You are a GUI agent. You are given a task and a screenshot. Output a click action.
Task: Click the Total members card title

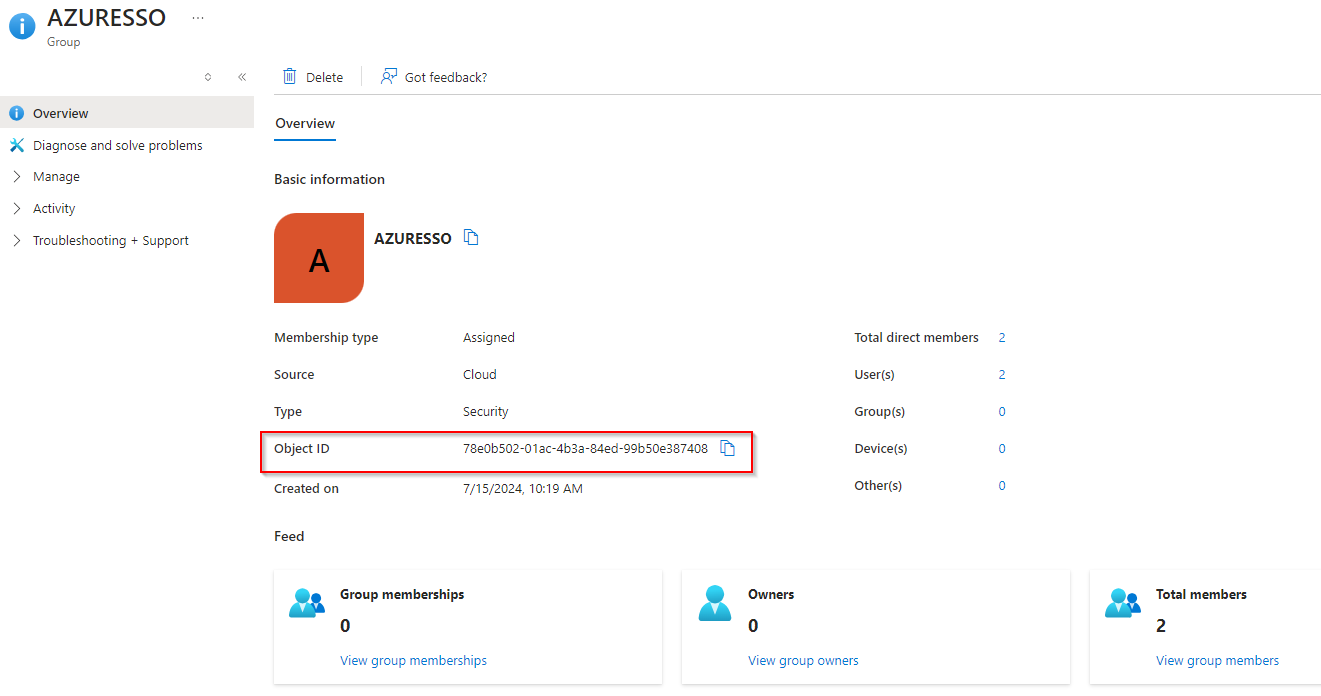click(1201, 594)
